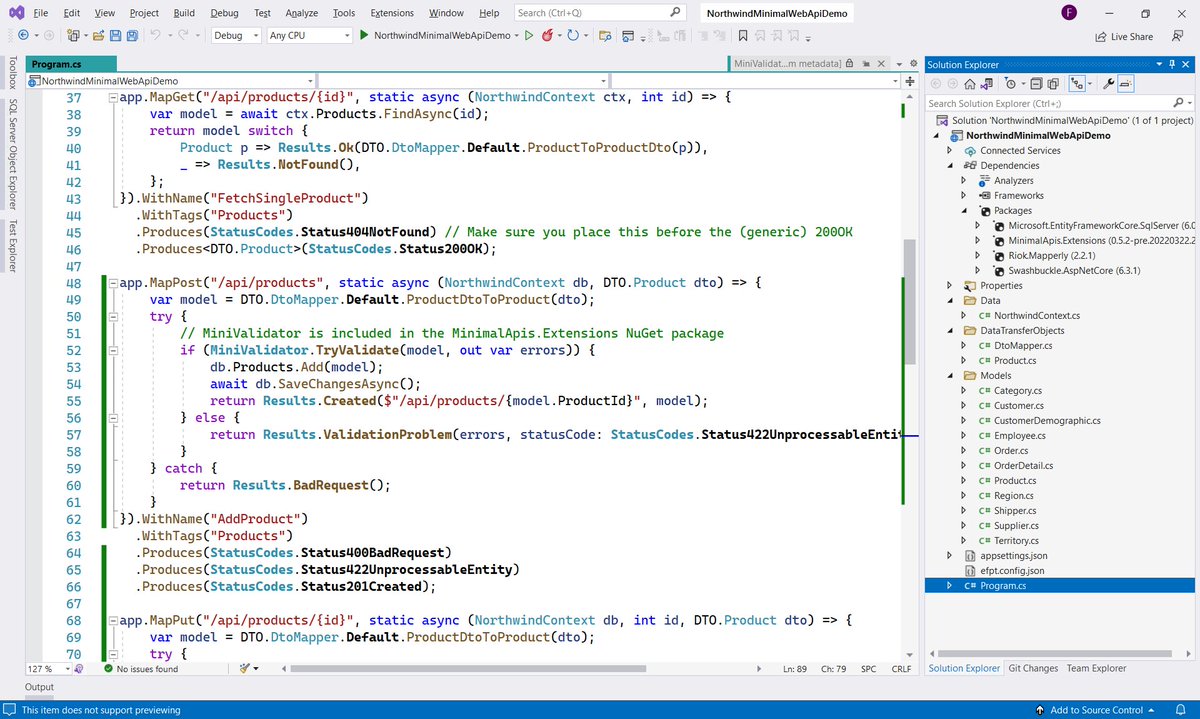Select NorthwindContext.cs in Solution Explorer

[x=1036, y=316]
